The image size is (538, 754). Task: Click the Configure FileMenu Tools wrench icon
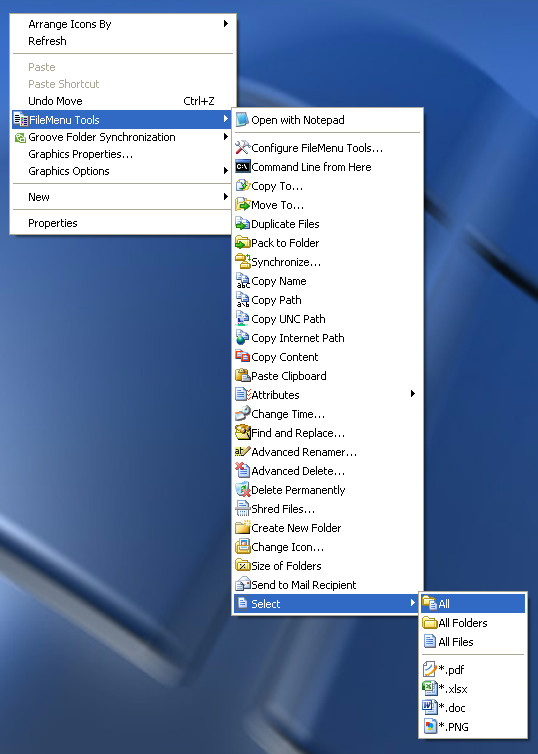[242, 148]
